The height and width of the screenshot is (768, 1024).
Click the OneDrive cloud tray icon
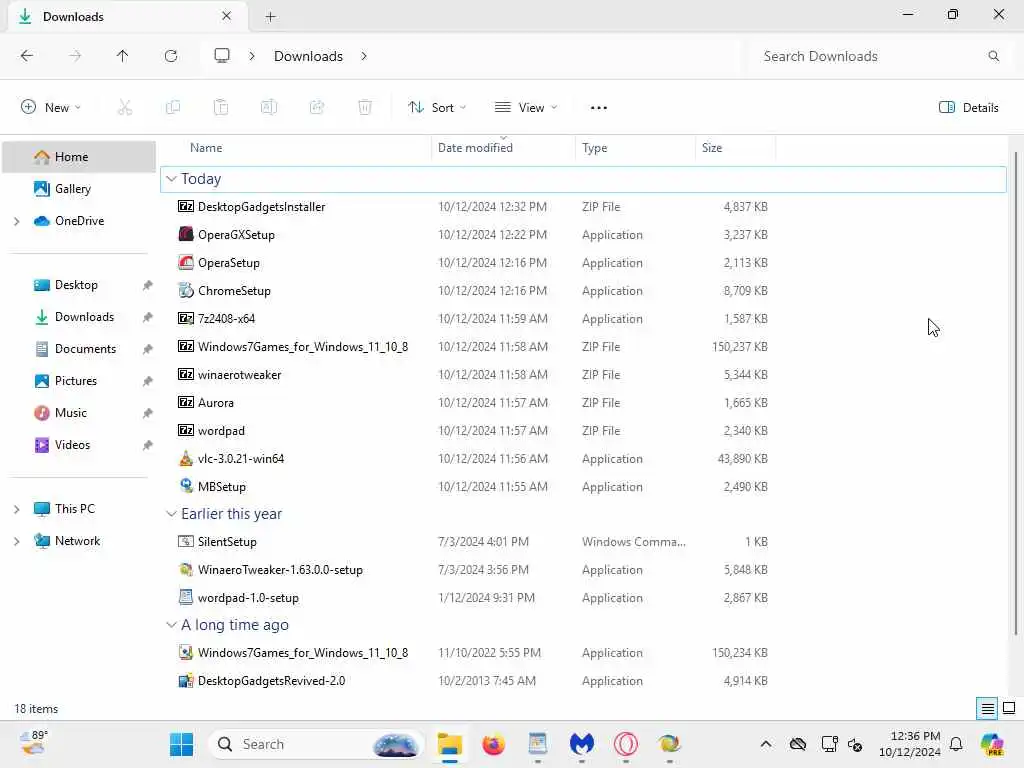797,744
